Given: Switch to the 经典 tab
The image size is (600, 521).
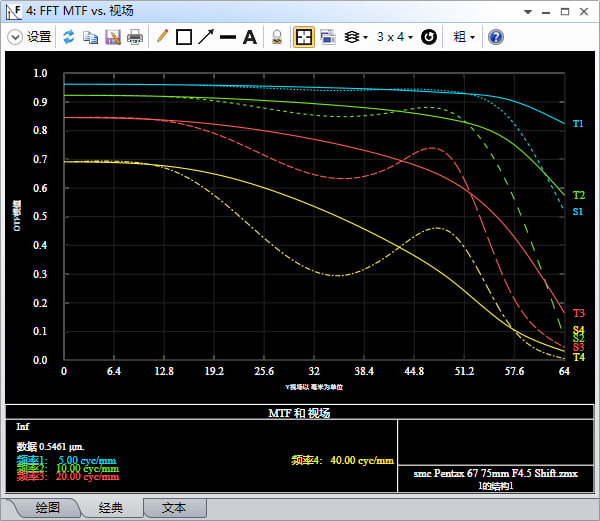Looking at the screenshot, I should [x=110, y=508].
